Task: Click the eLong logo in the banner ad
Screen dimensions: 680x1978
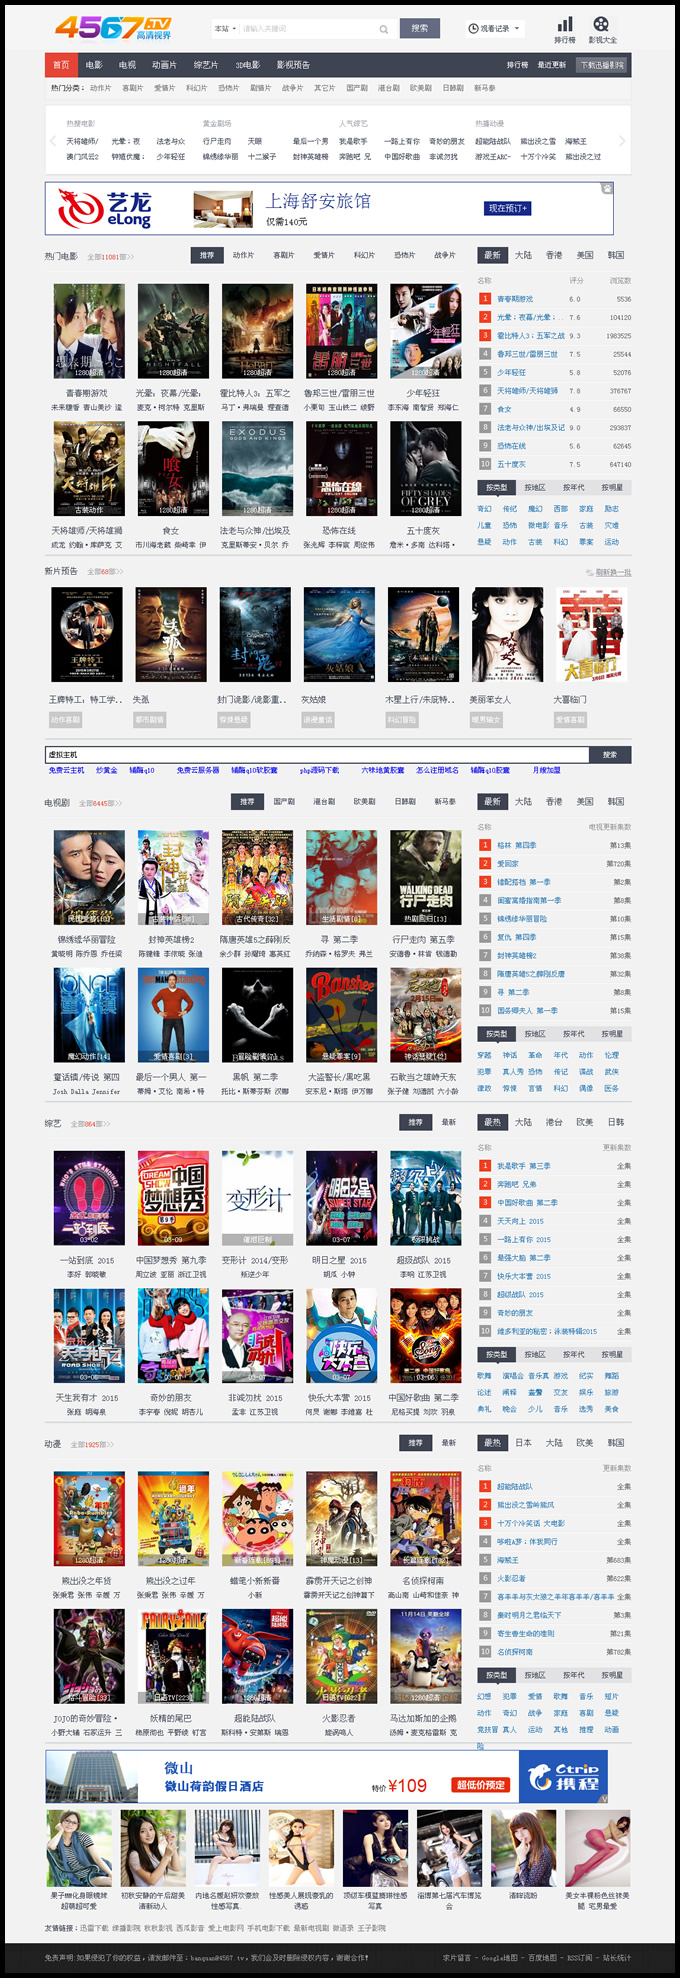Action: [x=105, y=208]
